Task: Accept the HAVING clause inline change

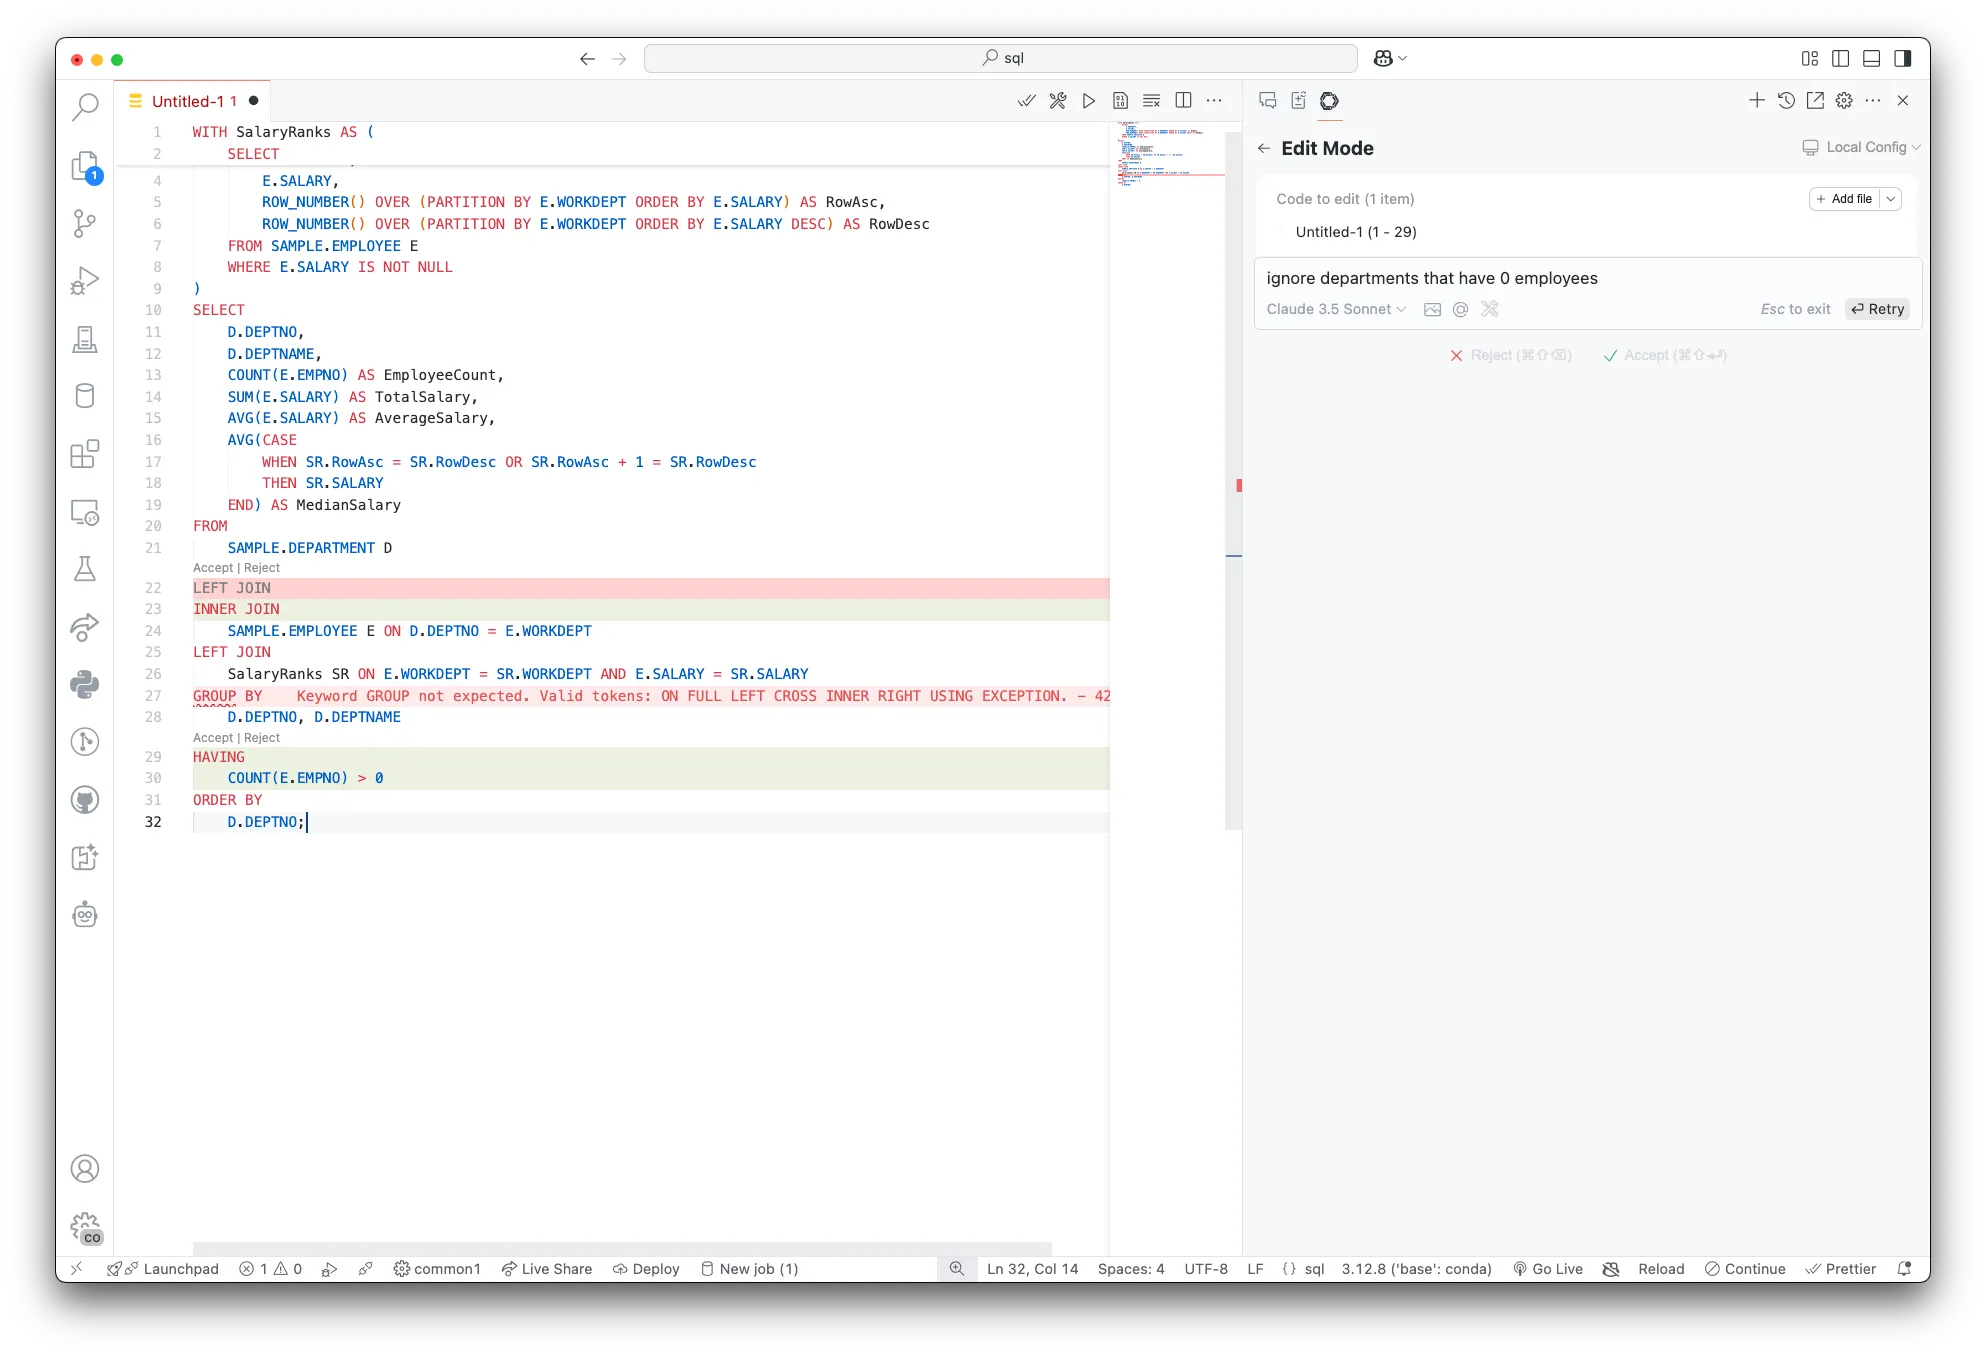Action: pyautogui.click(x=212, y=738)
